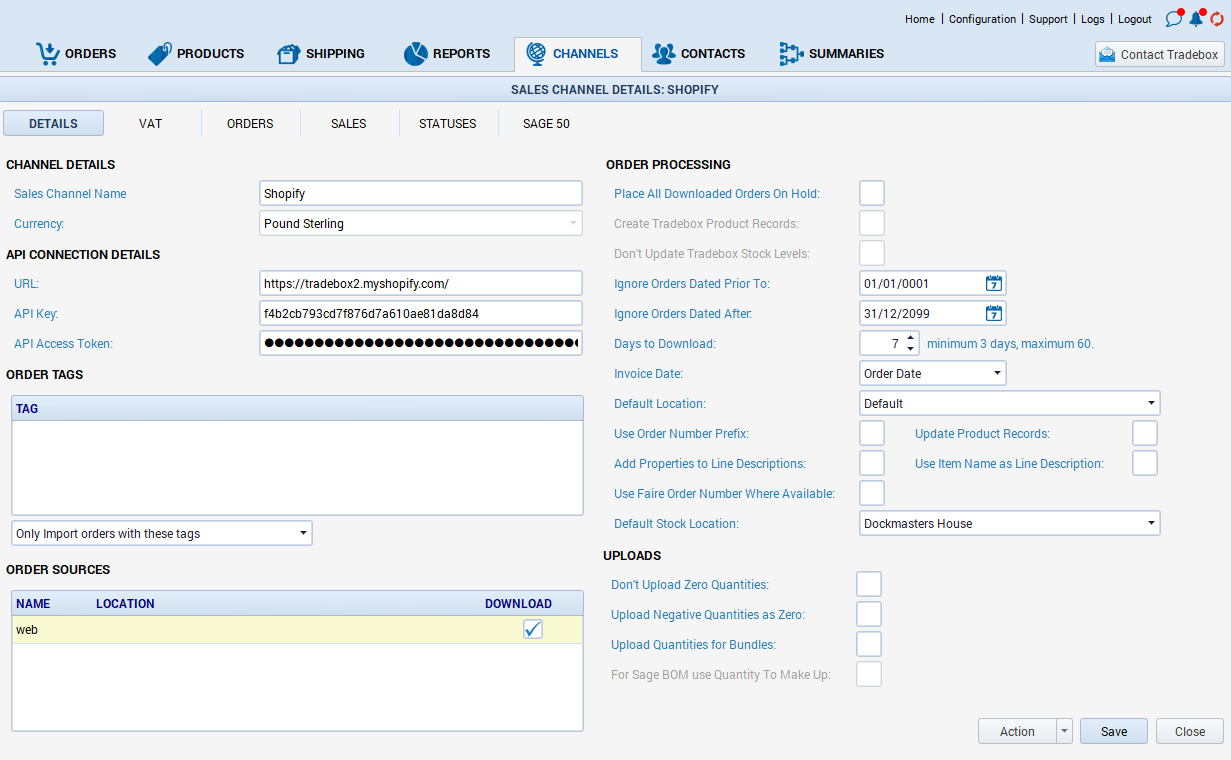Open calendar for Ignore Orders Dated Prior To
Screen dimensions: 1231x760
993,284
